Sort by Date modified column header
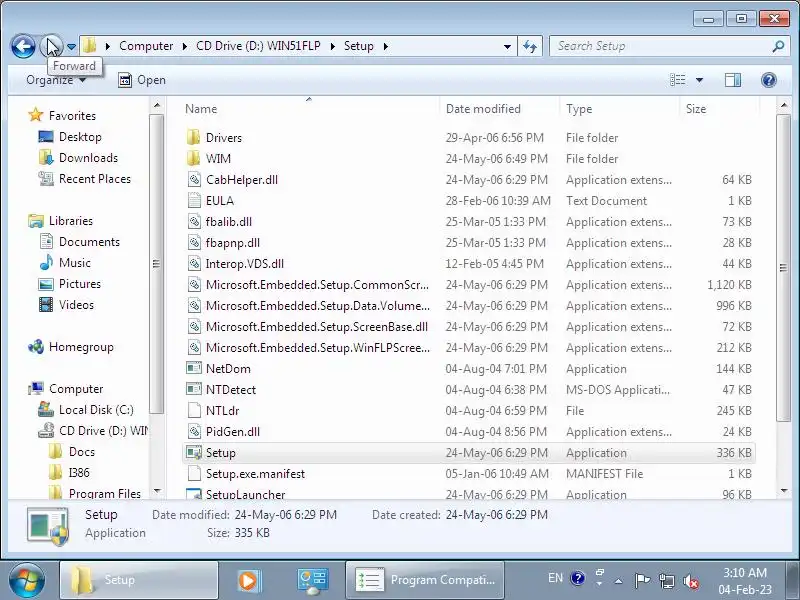 click(483, 109)
